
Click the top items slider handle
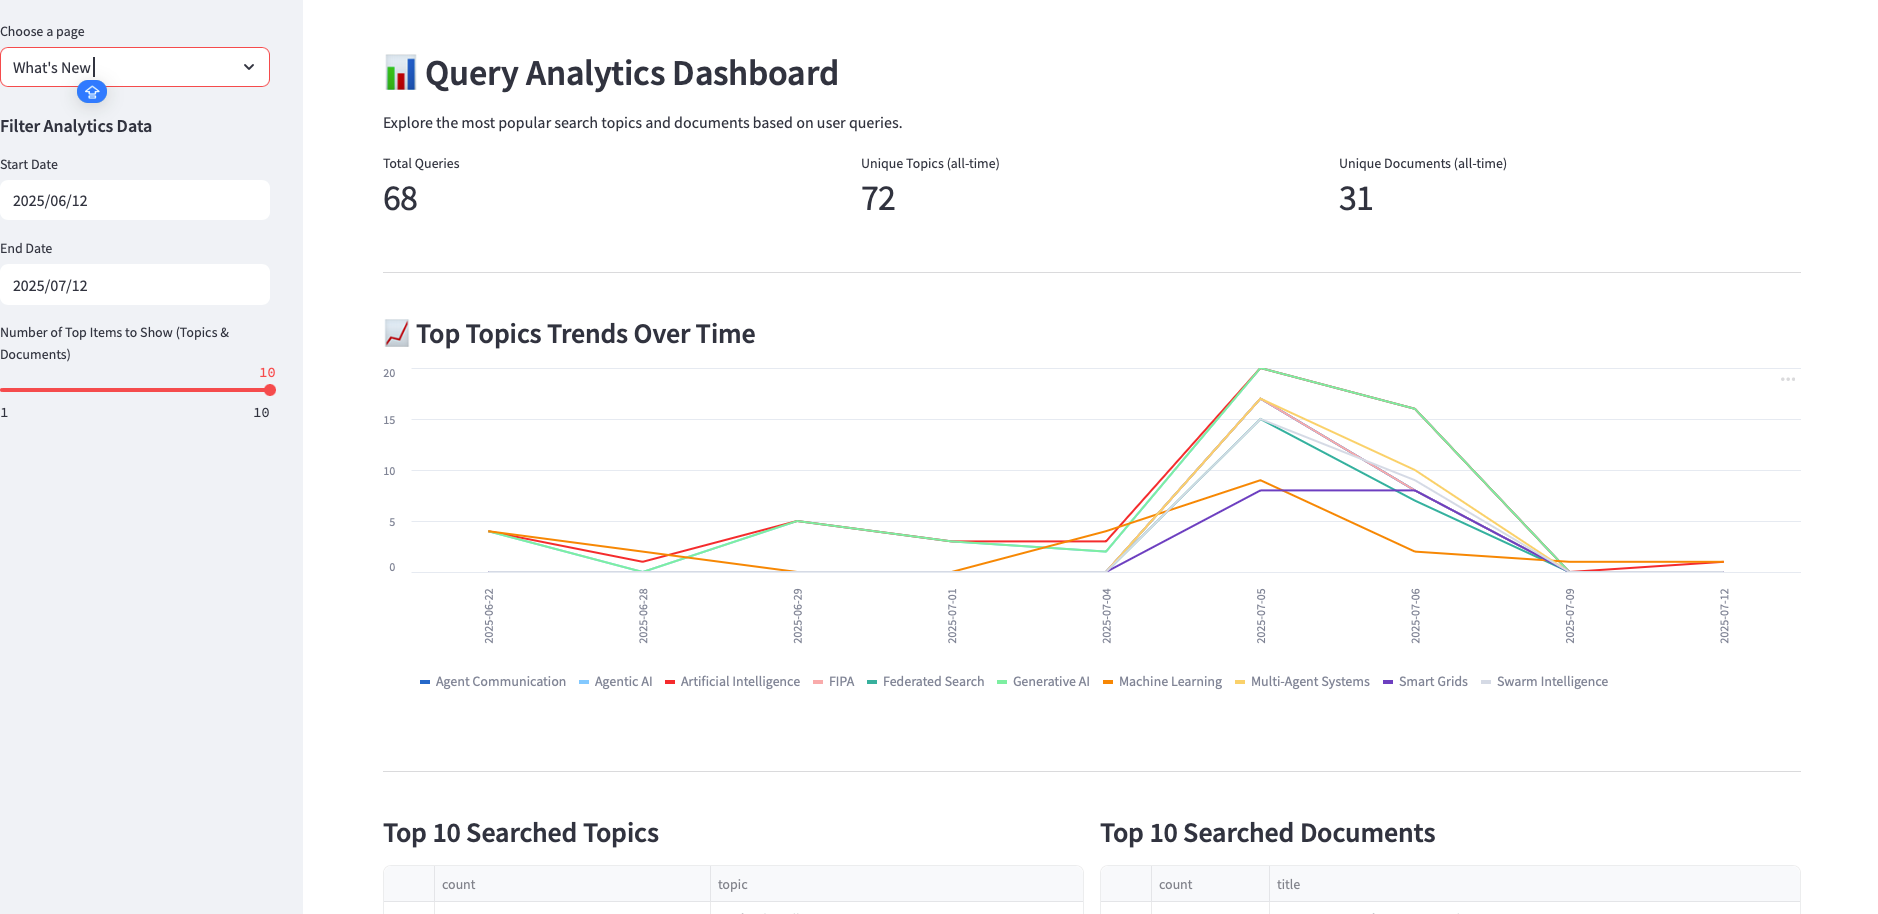270,390
